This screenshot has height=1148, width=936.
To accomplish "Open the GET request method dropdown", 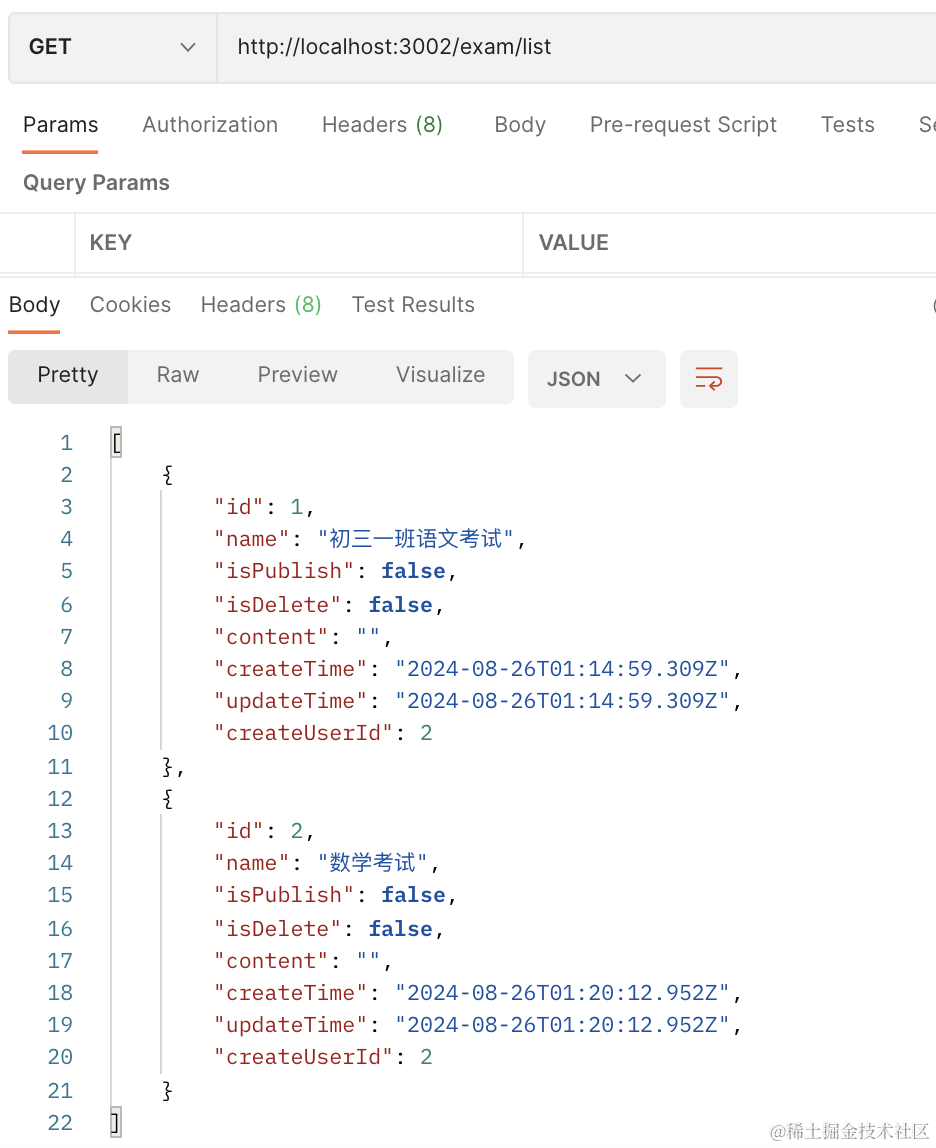I will [112, 47].
